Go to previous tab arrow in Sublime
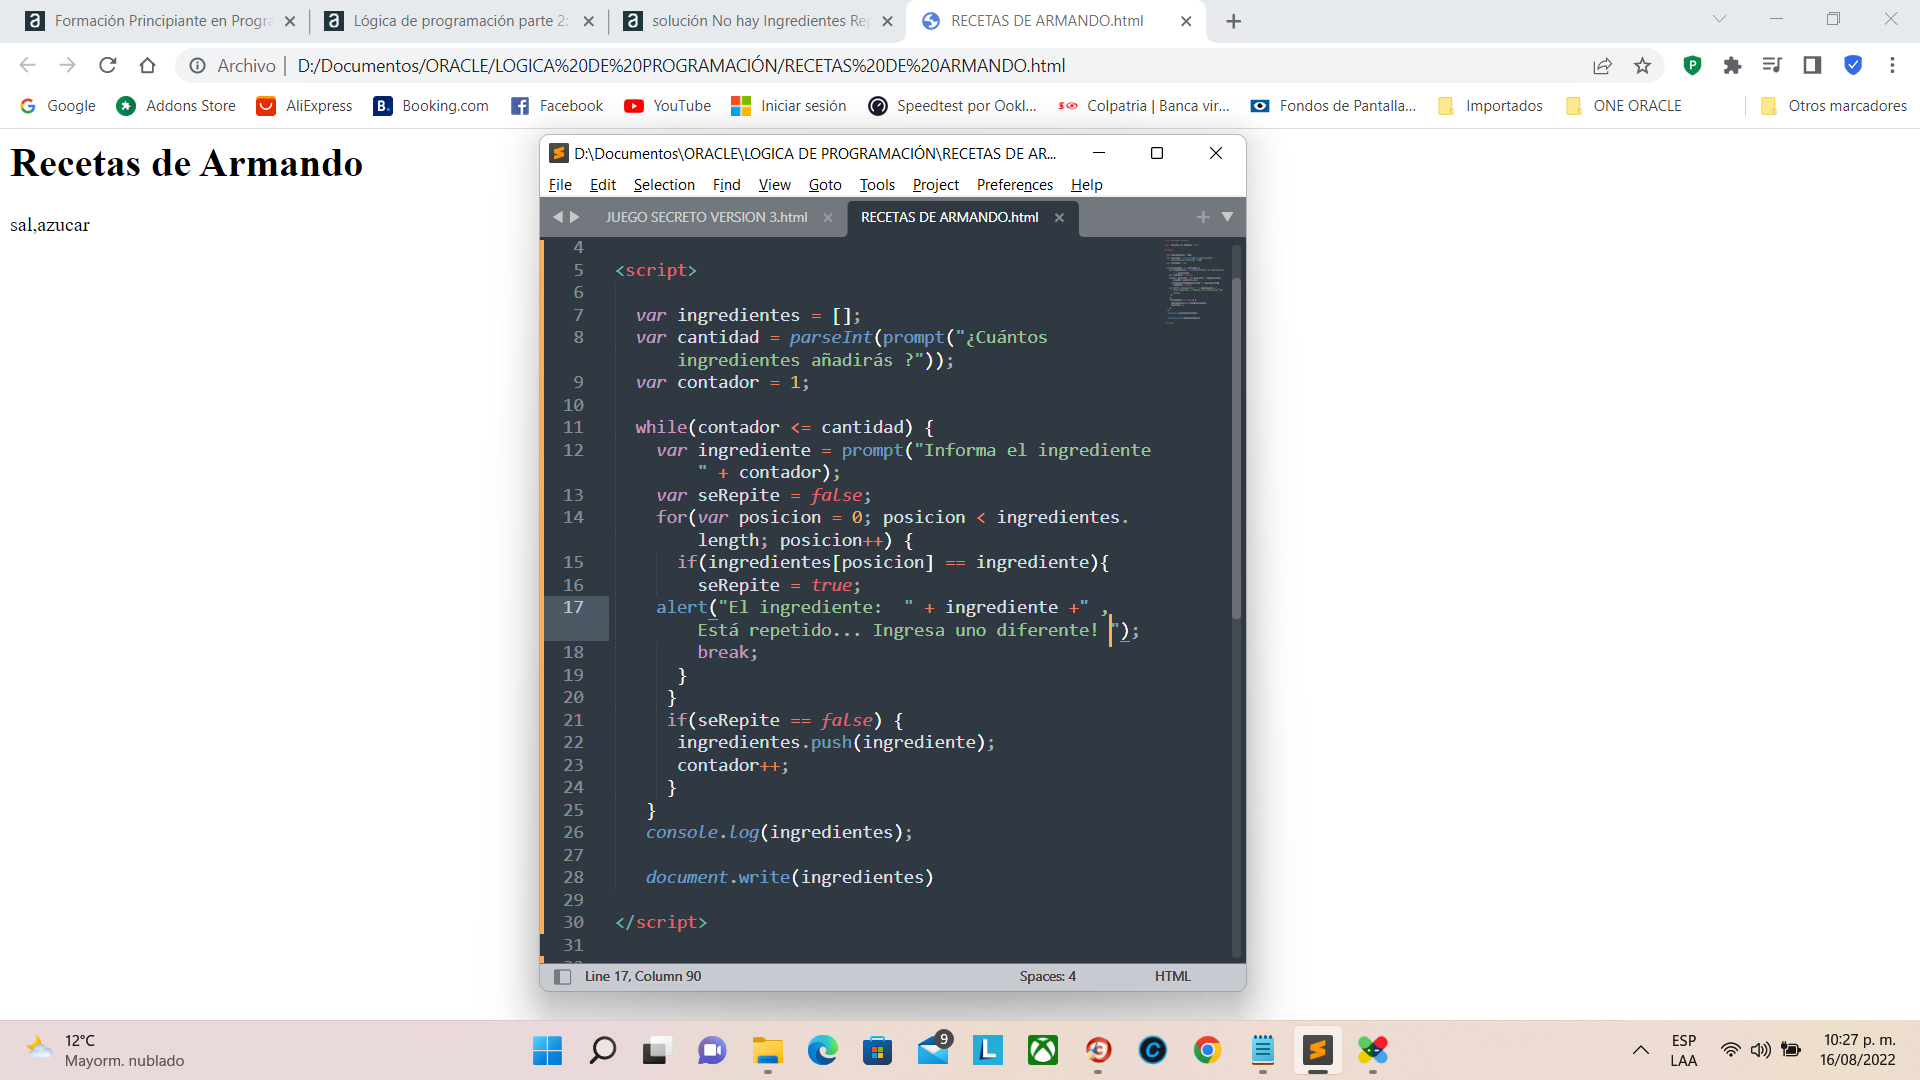 click(x=558, y=217)
